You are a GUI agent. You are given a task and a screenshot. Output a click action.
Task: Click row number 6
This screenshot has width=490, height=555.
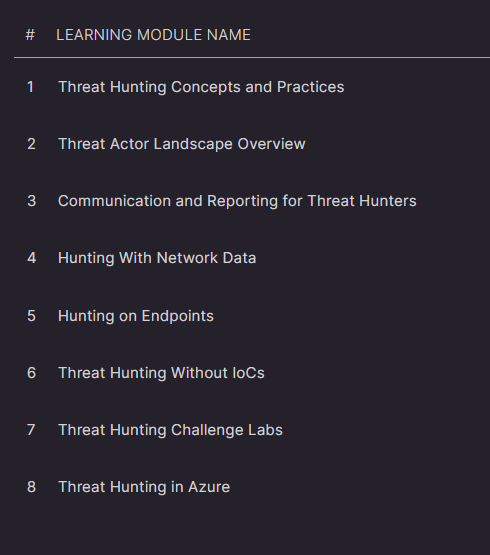[x=32, y=373]
